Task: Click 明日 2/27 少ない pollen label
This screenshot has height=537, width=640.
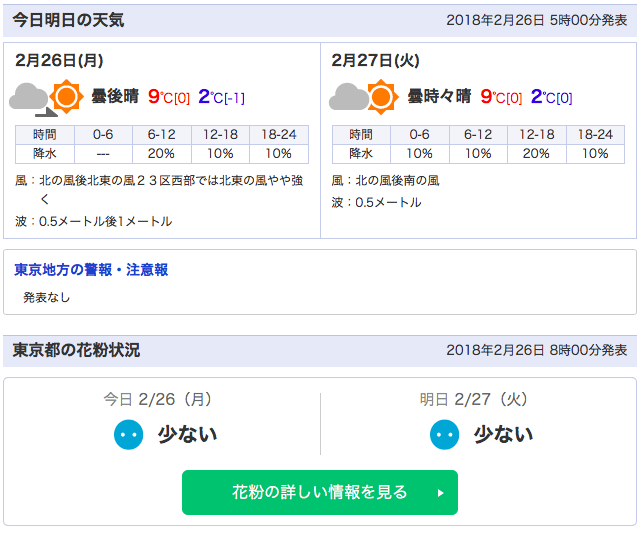Action: pyautogui.click(x=503, y=434)
